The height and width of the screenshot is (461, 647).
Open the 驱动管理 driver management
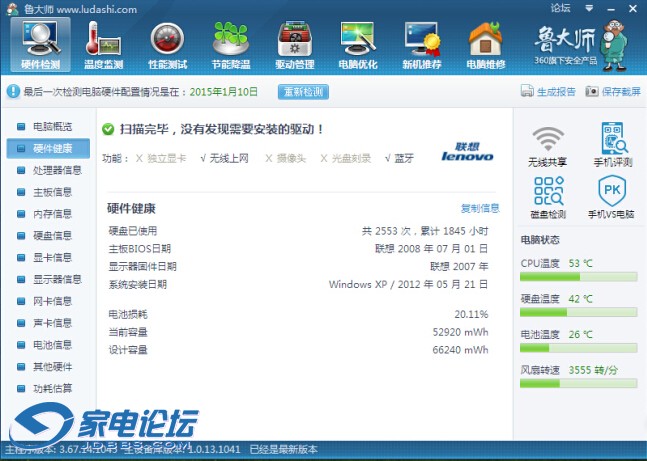295,45
